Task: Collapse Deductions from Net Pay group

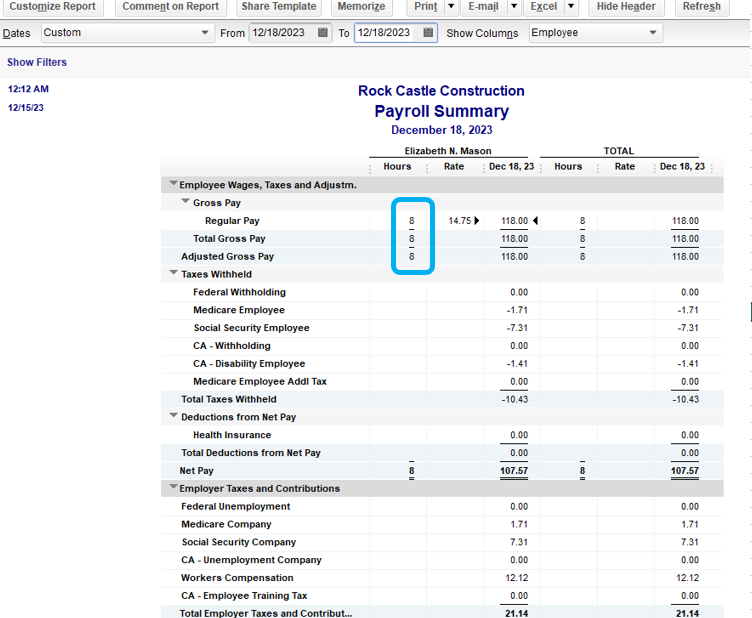Action: 173,416
